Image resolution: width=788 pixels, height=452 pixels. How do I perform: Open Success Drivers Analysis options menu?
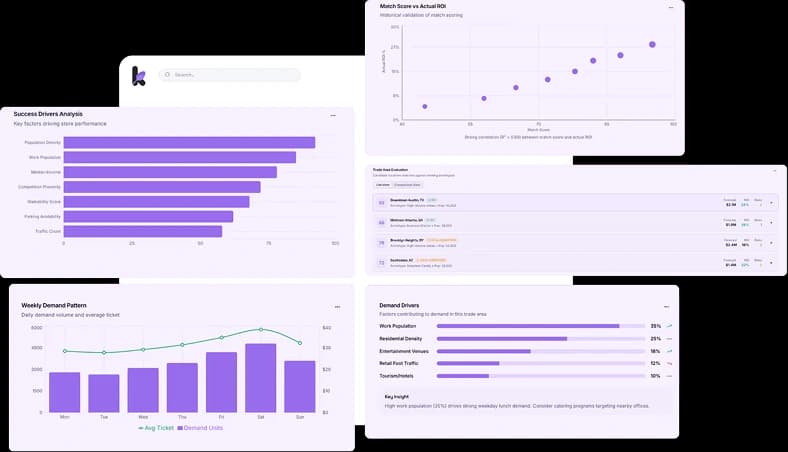pos(333,116)
